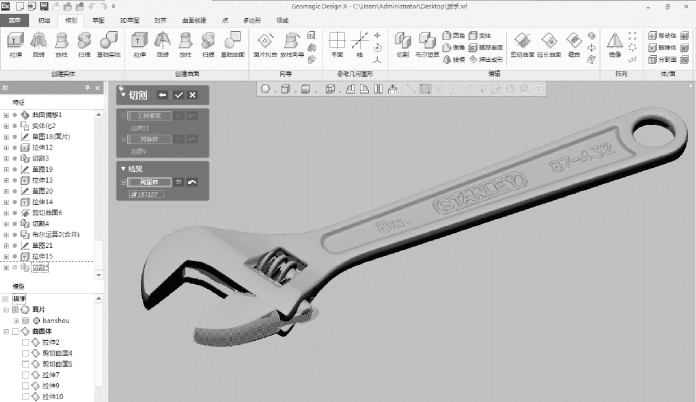Image resolution: width=696 pixels, height=402 pixels.
Task: Open the Mirror (镜像) tool
Action: pos(615,44)
